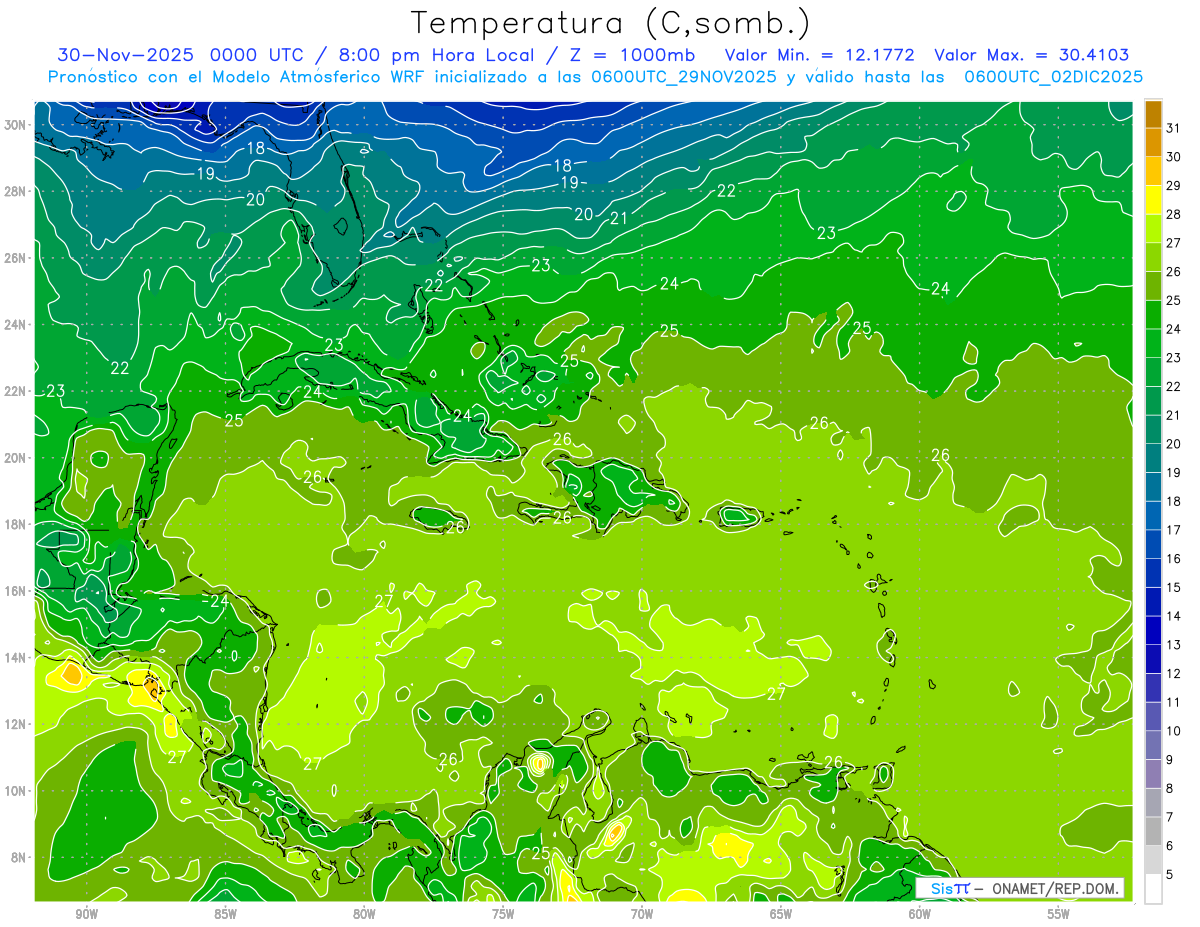1200x927 pixels.
Task: Click the longitude label 65W
Action: [781, 913]
